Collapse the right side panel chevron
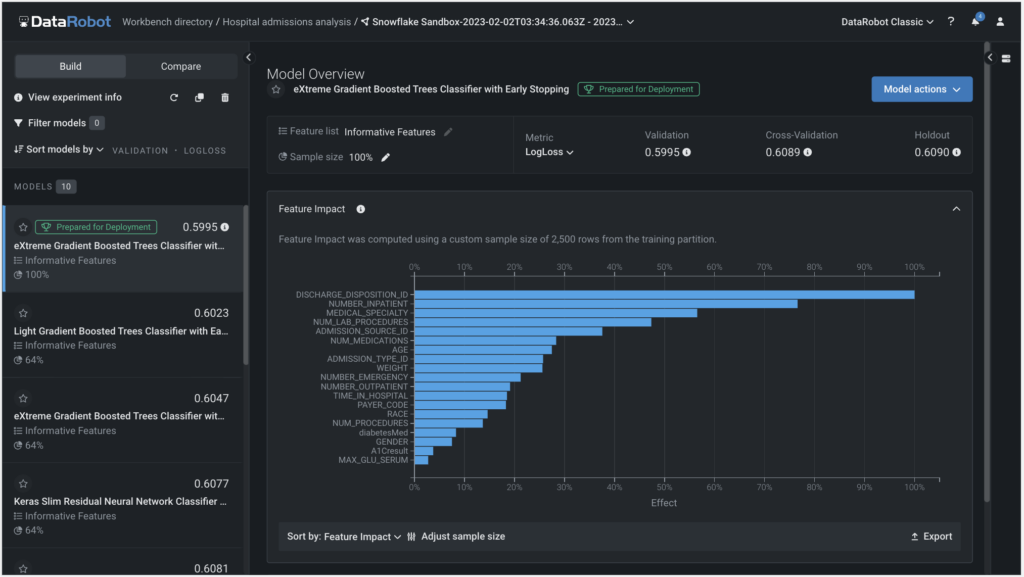This screenshot has width=1024, height=577. 990,57
